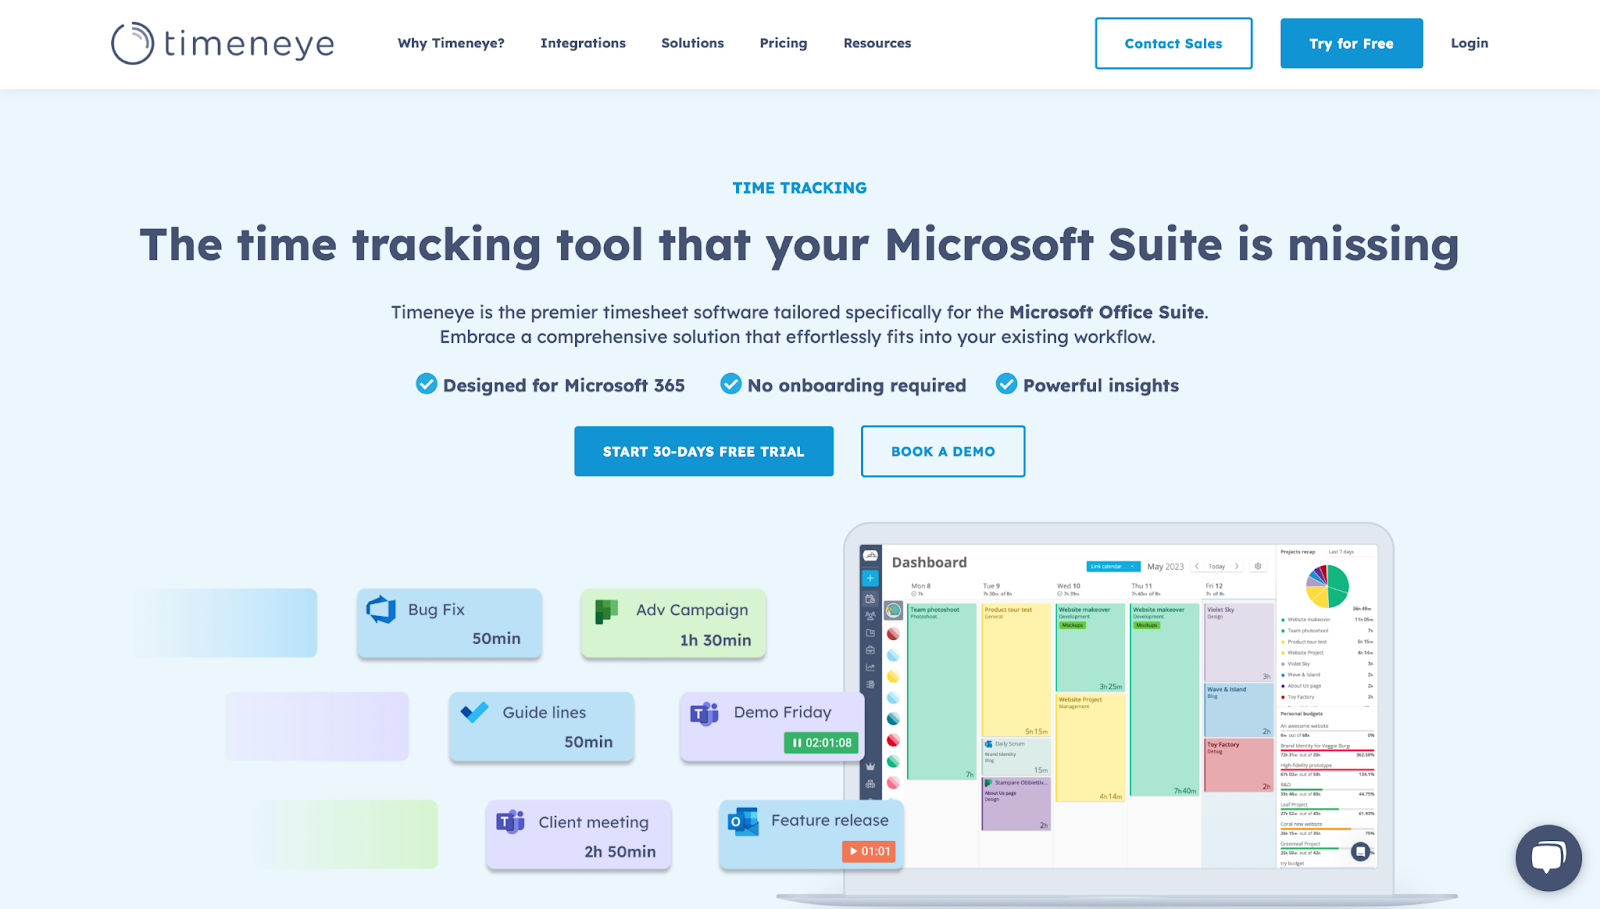1600x909 pixels.
Task: Open the Daily Scrum entry on Tuesday
Action: (x=1016, y=756)
